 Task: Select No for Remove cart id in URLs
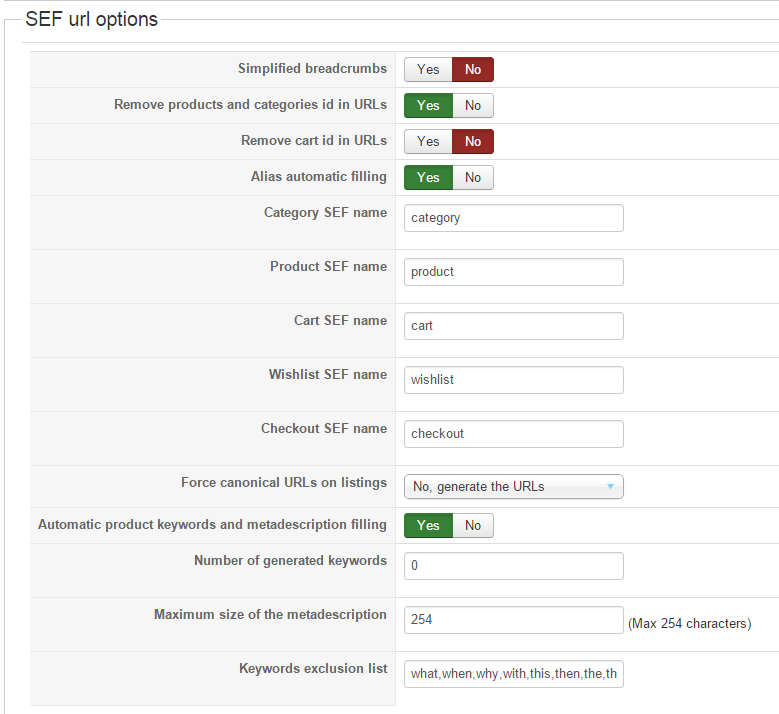click(473, 142)
